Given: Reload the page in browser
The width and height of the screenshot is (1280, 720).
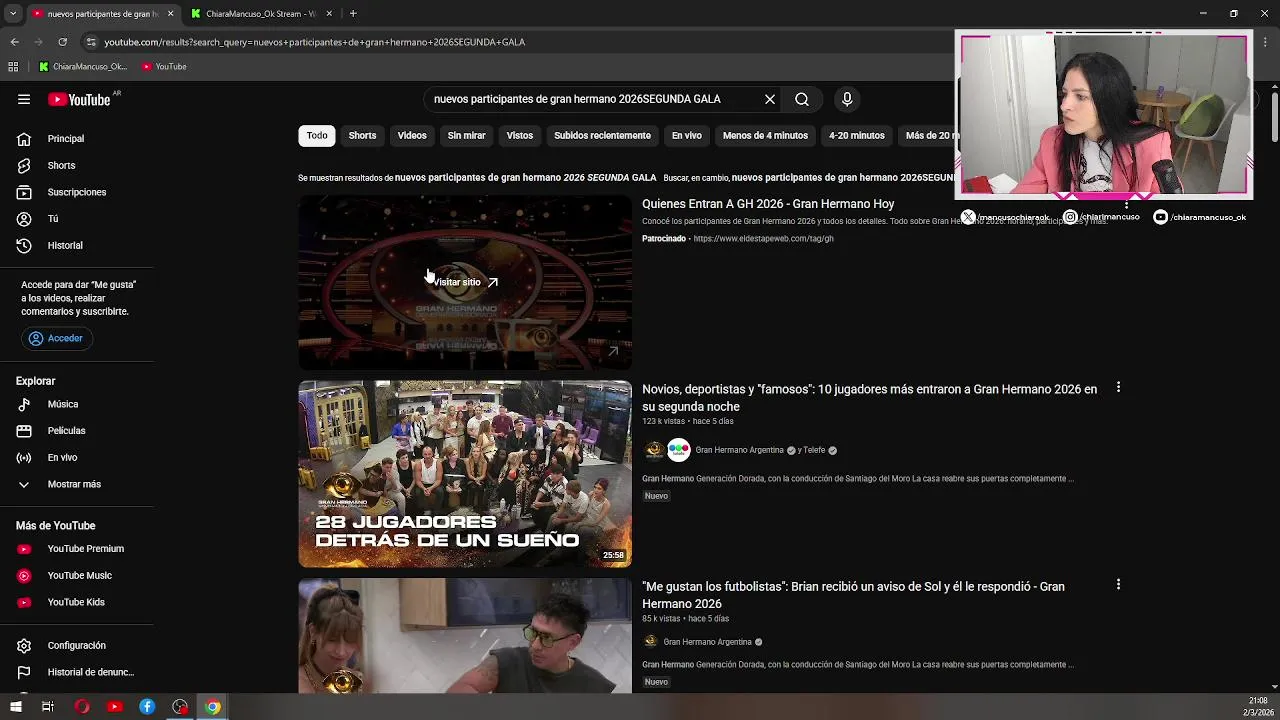Looking at the screenshot, I should 62,42.
